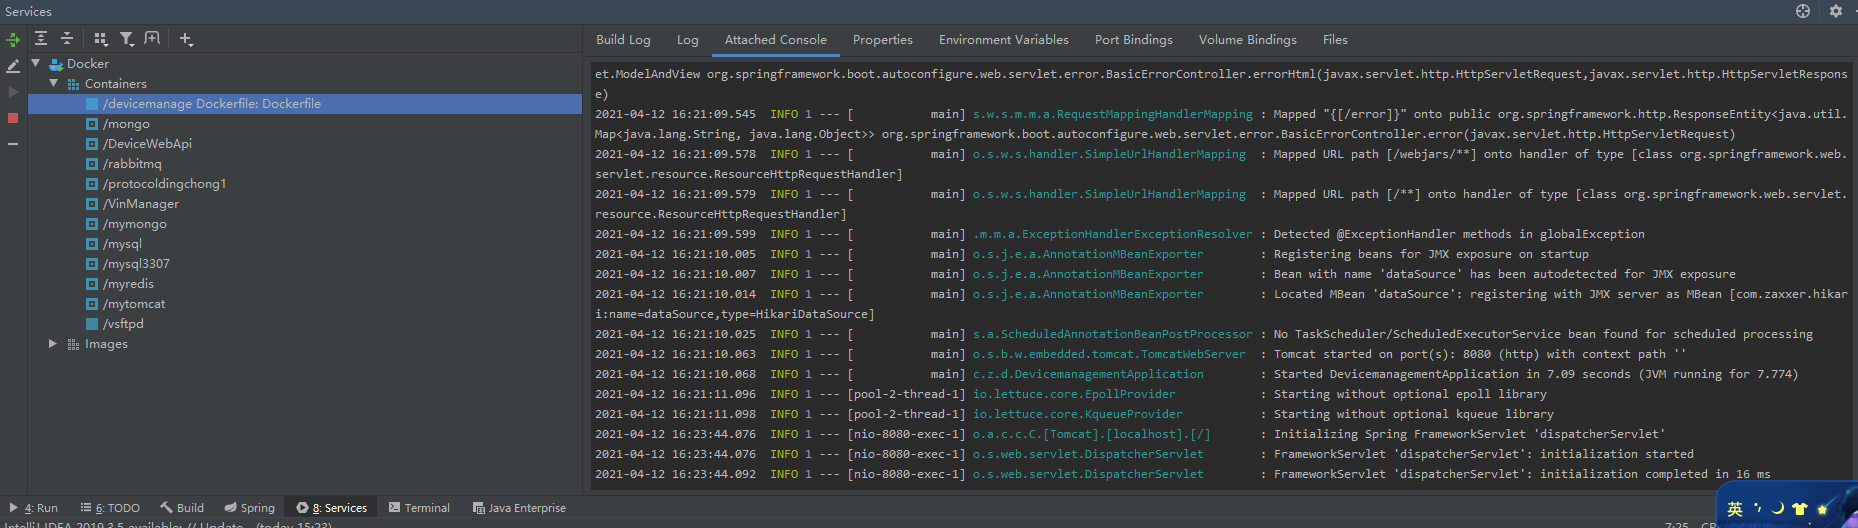Click the icon beside /vsftpd
This screenshot has width=1858, height=528.
pos(92,324)
